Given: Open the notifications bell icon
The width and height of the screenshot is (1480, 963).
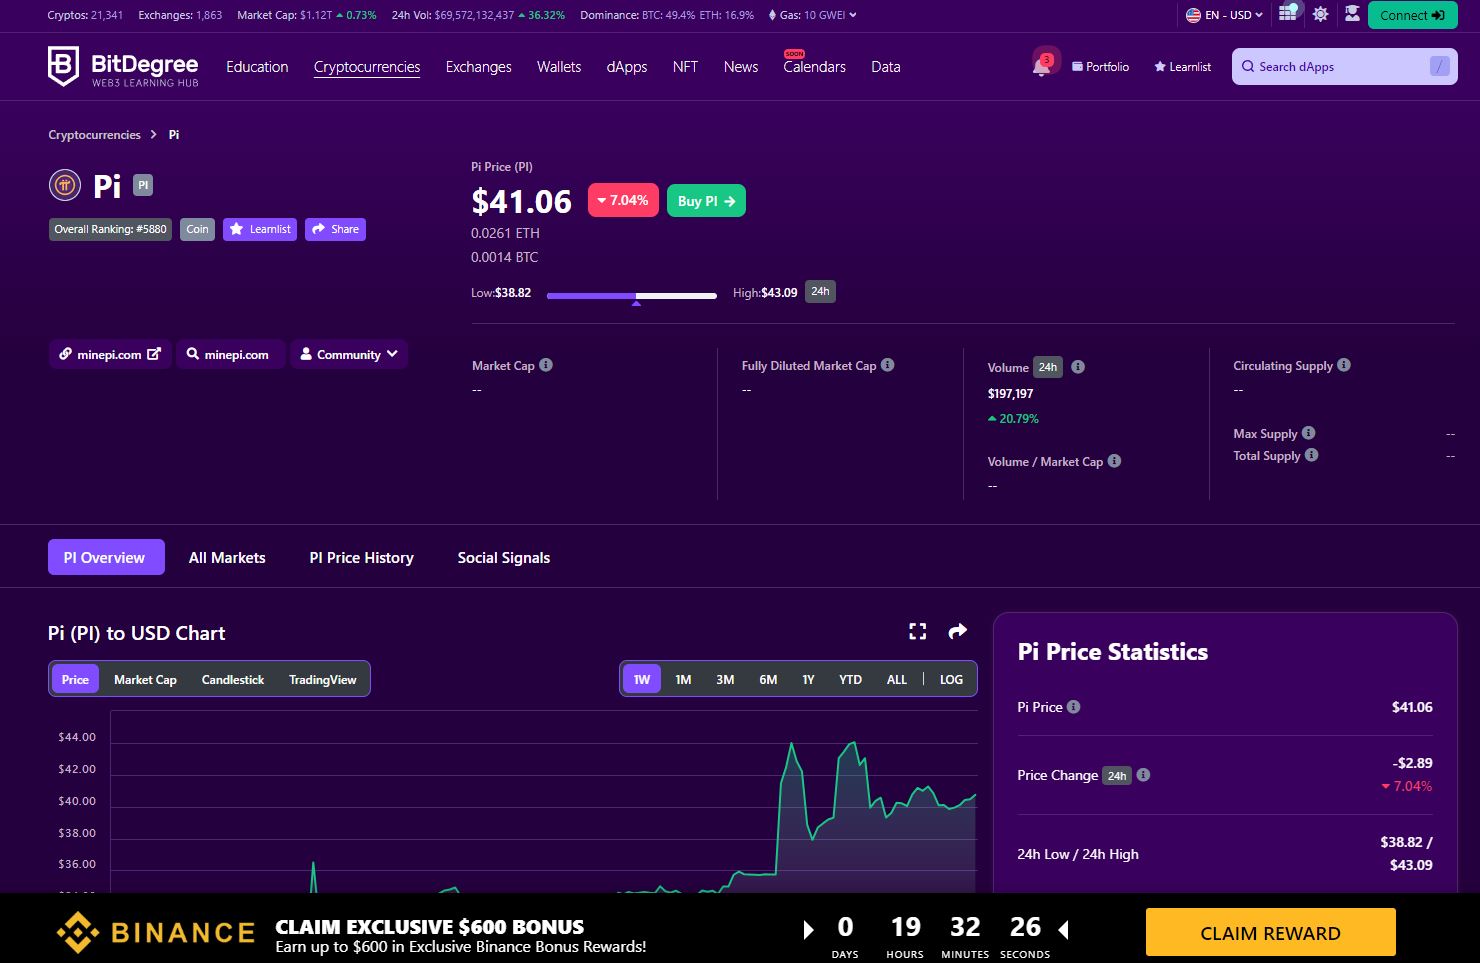Looking at the screenshot, I should click(1041, 66).
